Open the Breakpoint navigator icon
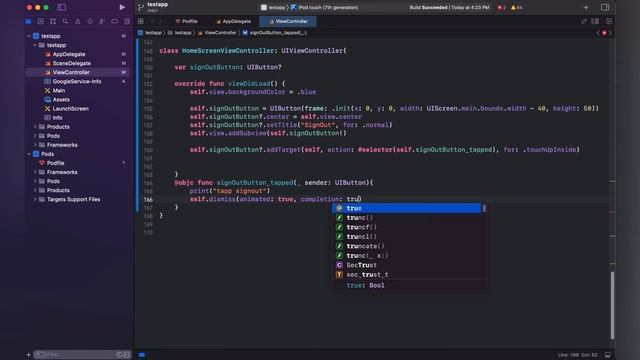Viewport: 640px width, 360px height. pos(114,21)
